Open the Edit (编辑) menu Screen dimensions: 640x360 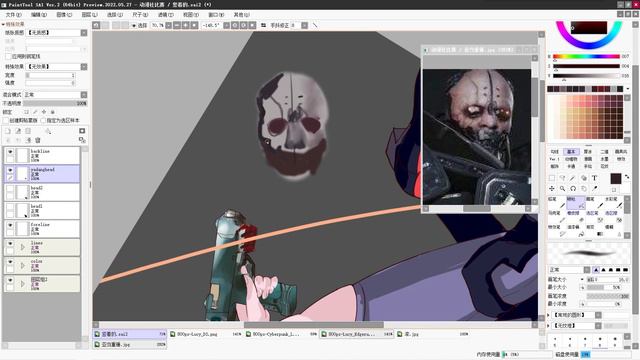coord(39,15)
